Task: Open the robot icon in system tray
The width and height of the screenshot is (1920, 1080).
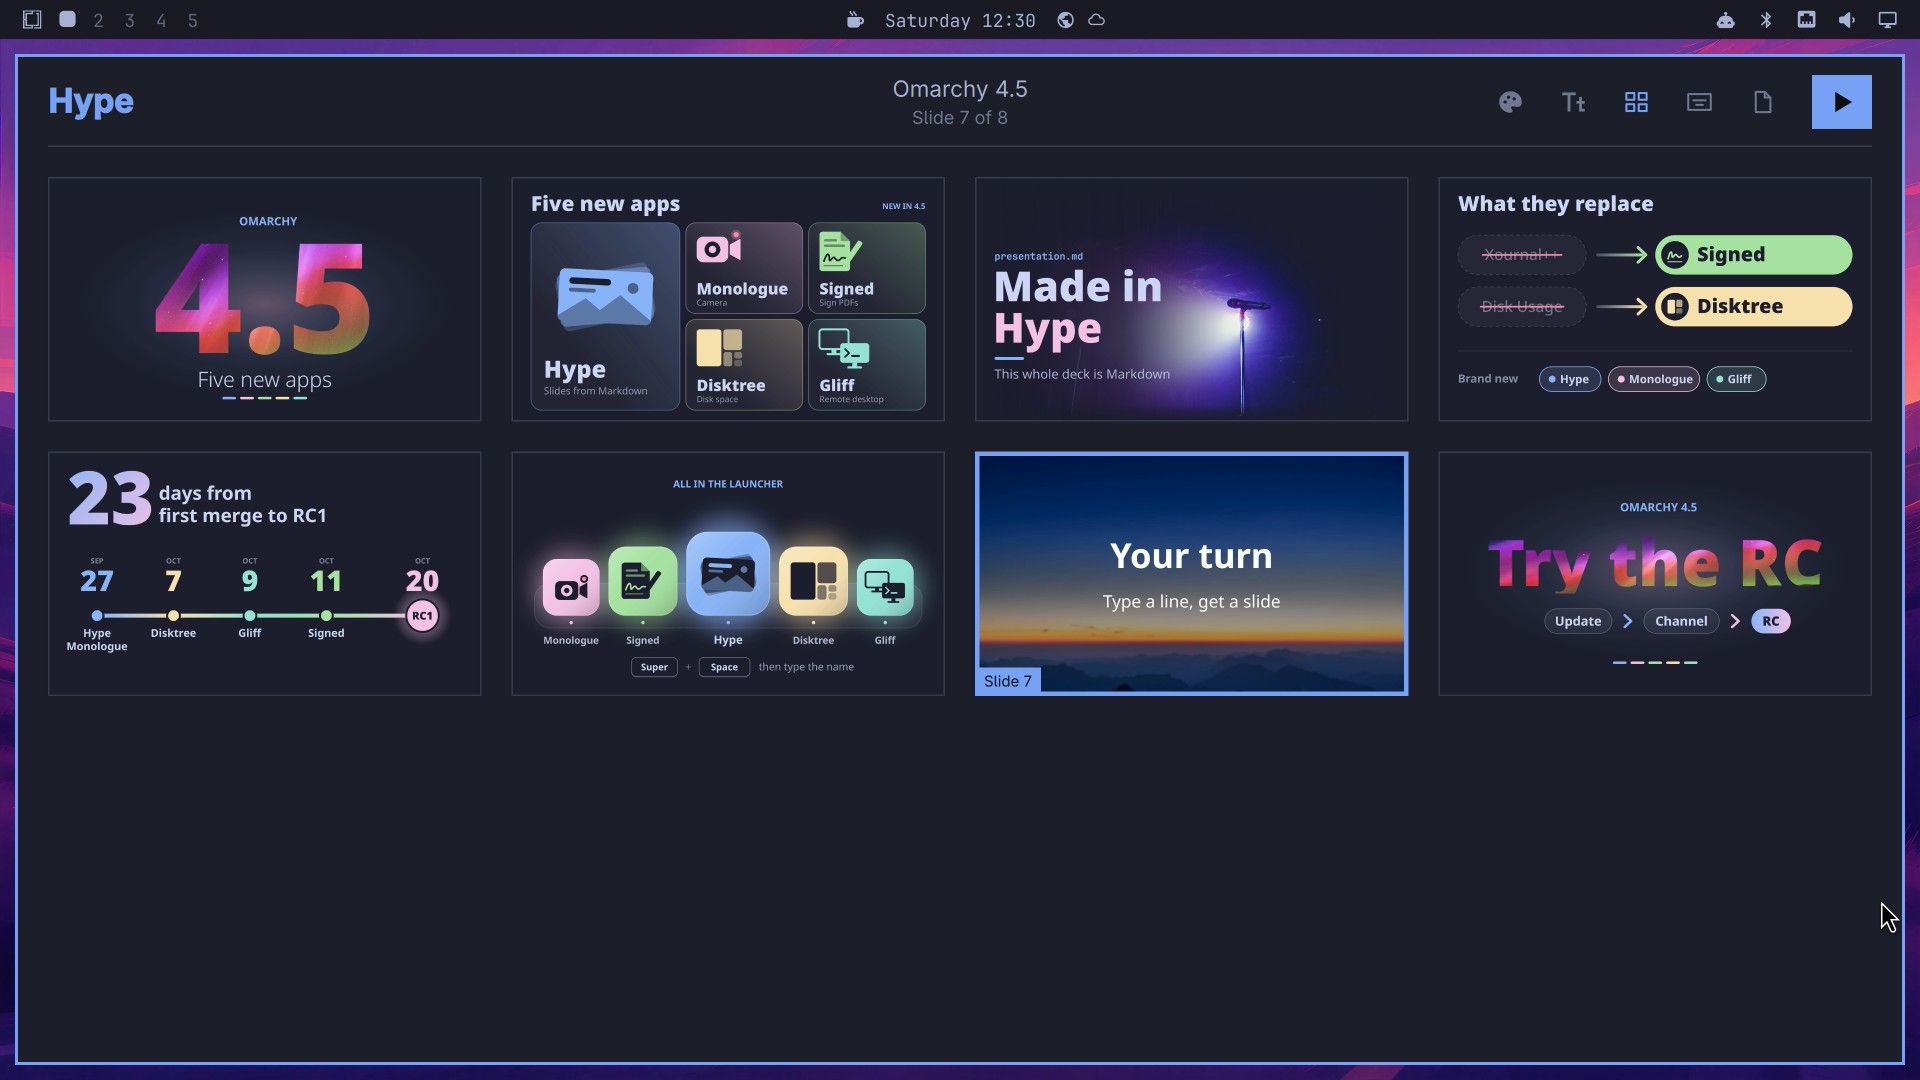Action: (x=1725, y=20)
